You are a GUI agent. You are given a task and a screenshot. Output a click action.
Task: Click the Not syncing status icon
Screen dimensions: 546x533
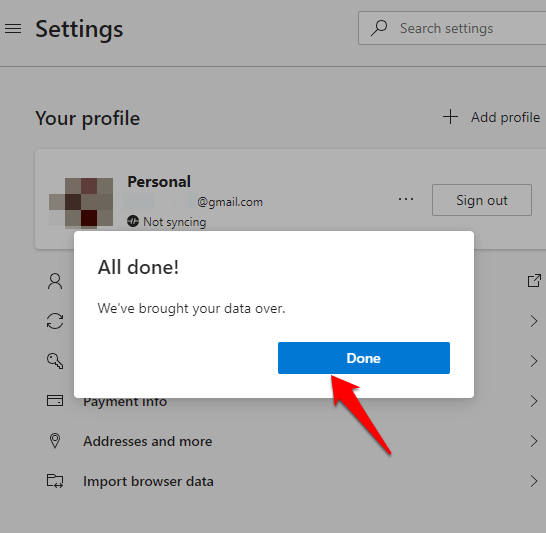pos(133,221)
